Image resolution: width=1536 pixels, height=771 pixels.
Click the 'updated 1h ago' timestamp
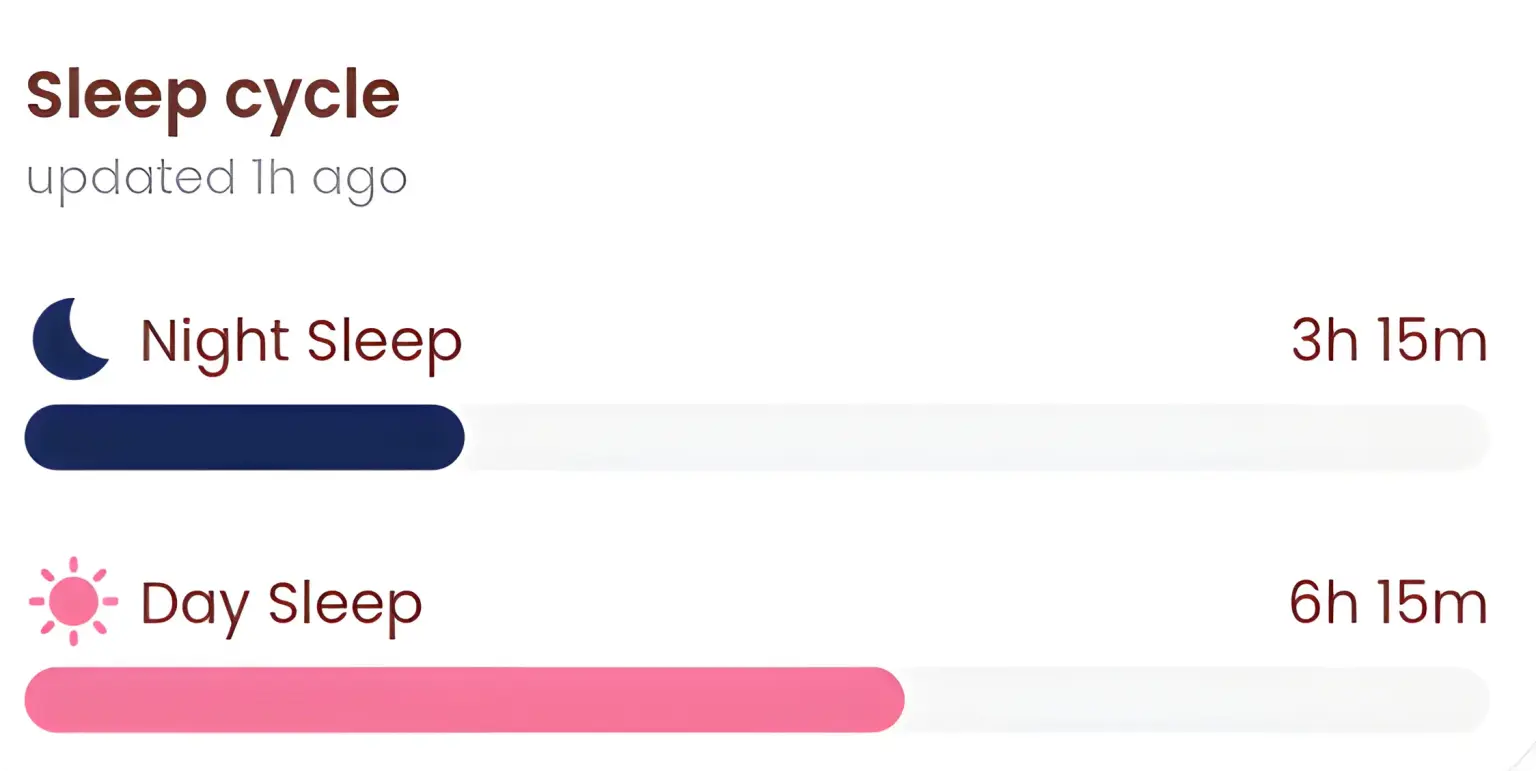216,178
